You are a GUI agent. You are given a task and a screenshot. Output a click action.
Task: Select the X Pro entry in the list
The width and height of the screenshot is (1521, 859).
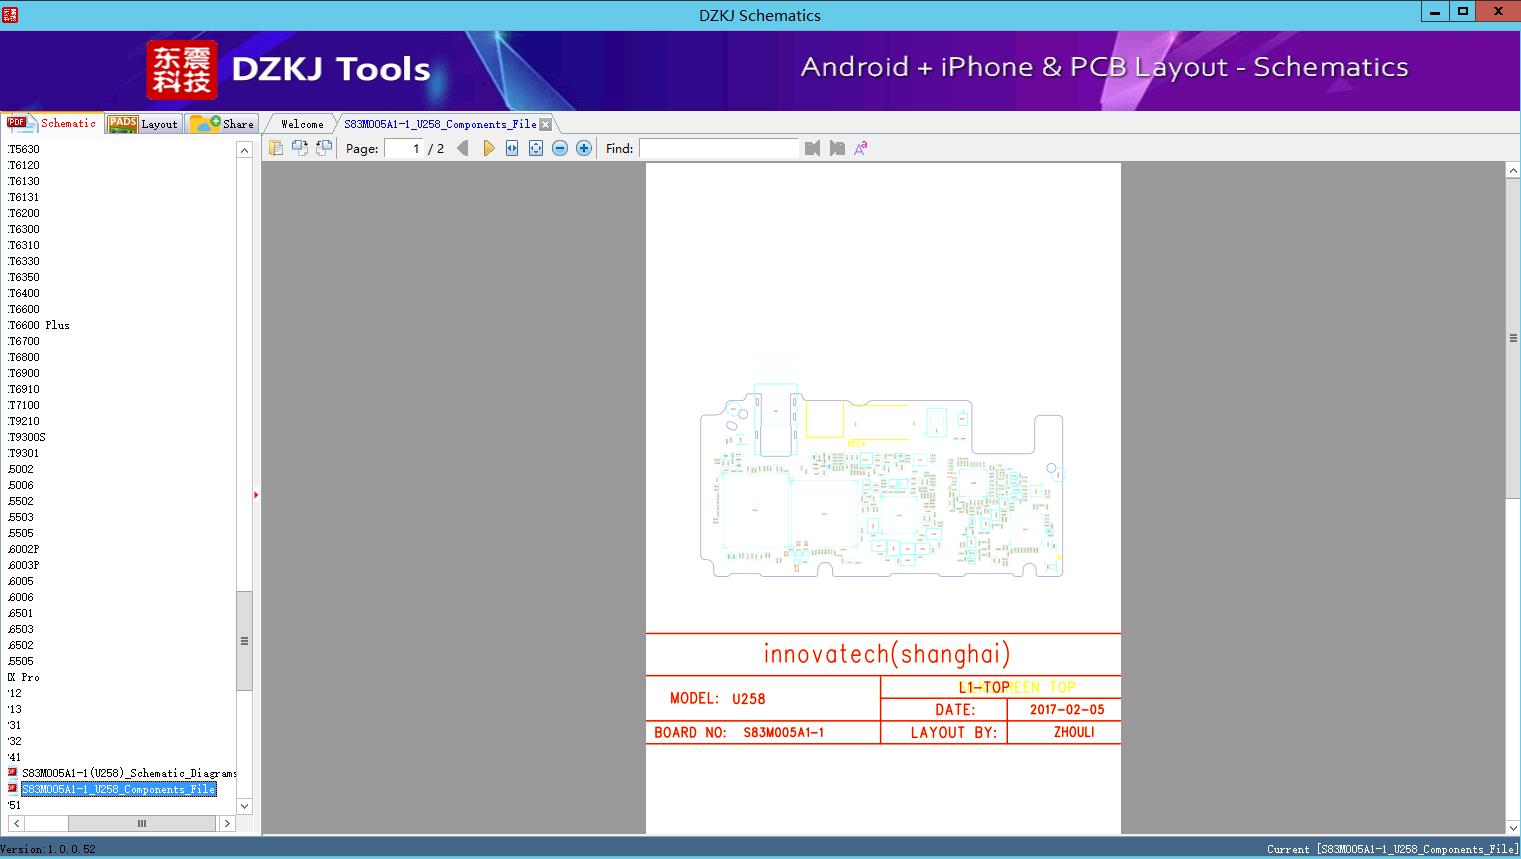tap(24, 677)
